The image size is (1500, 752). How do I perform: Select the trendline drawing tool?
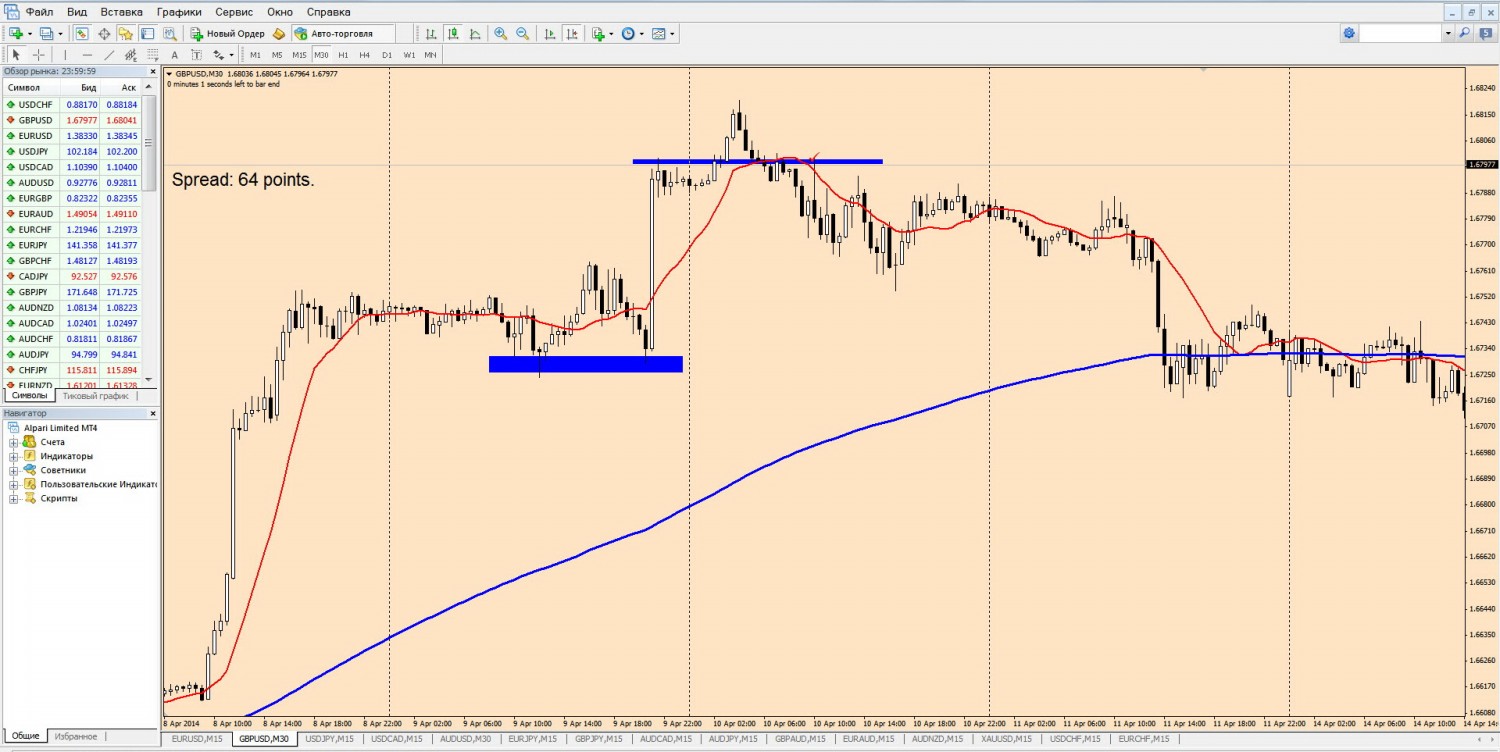109,55
